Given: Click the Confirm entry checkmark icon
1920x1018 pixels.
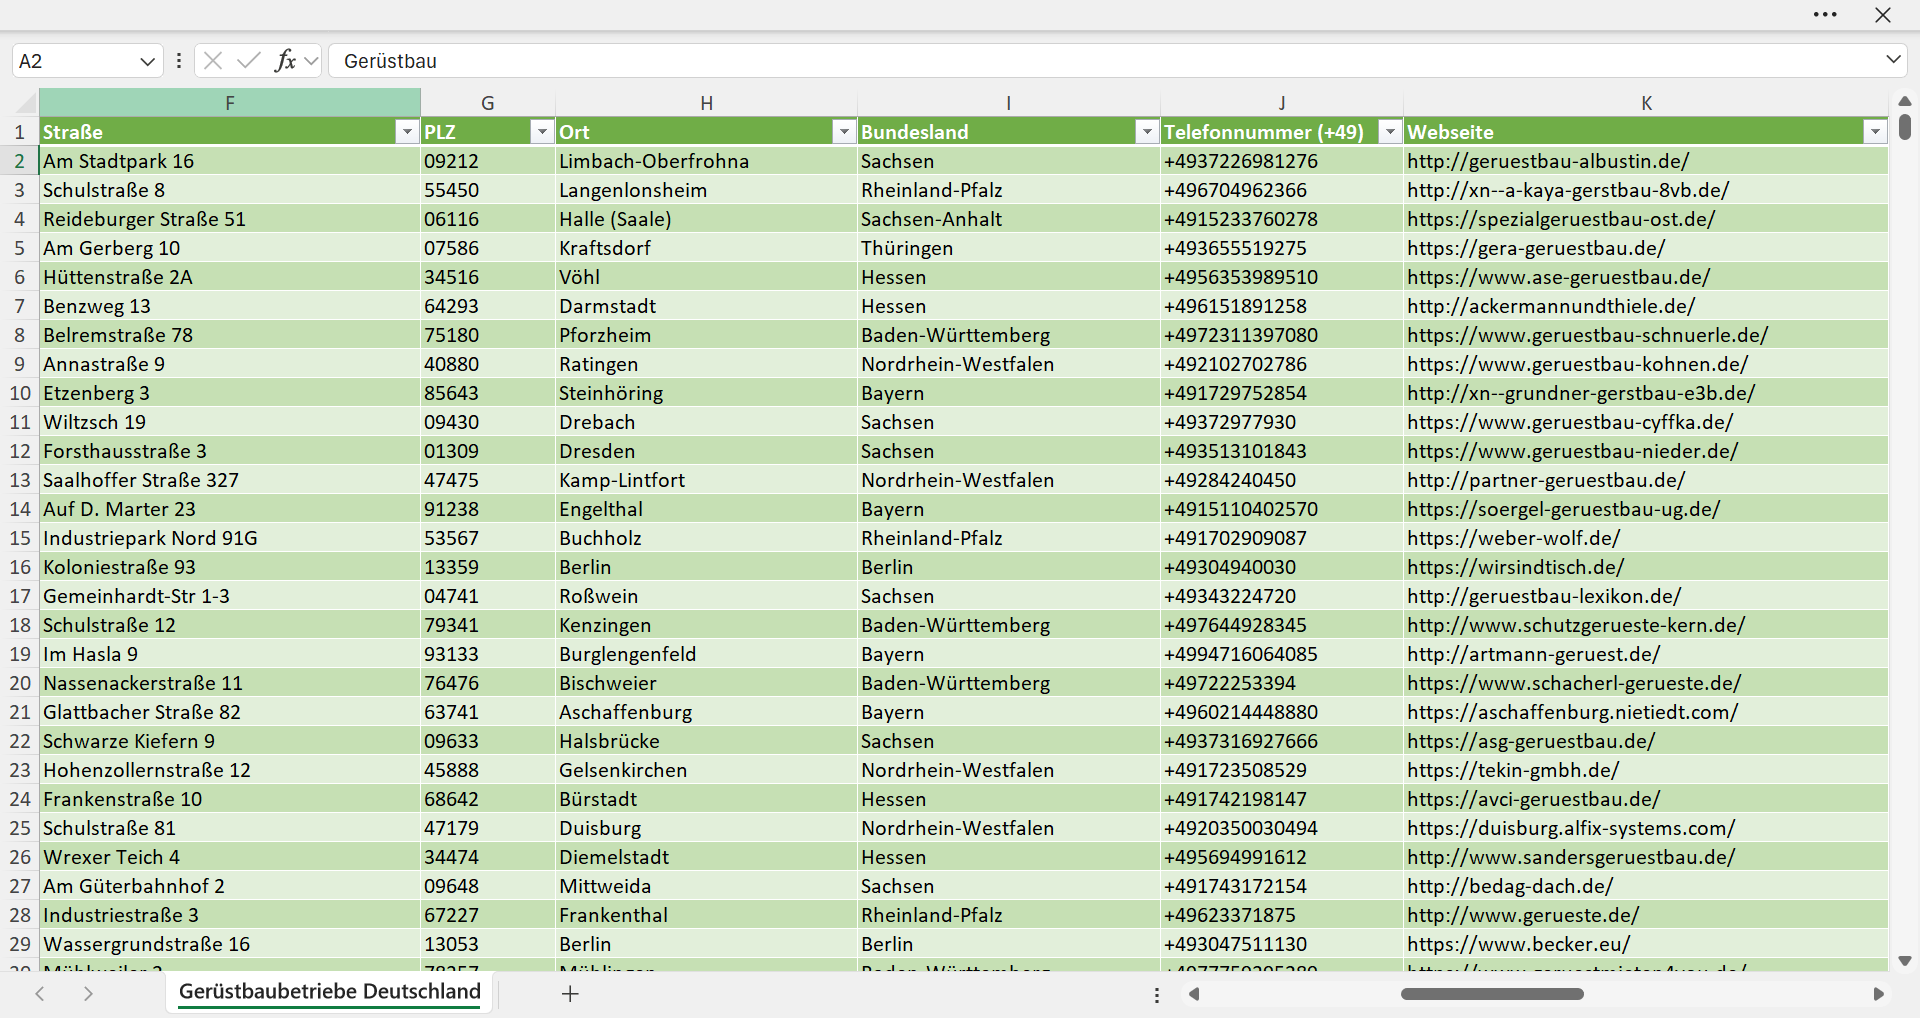Looking at the screenshot, I should [x=249, y=61].
